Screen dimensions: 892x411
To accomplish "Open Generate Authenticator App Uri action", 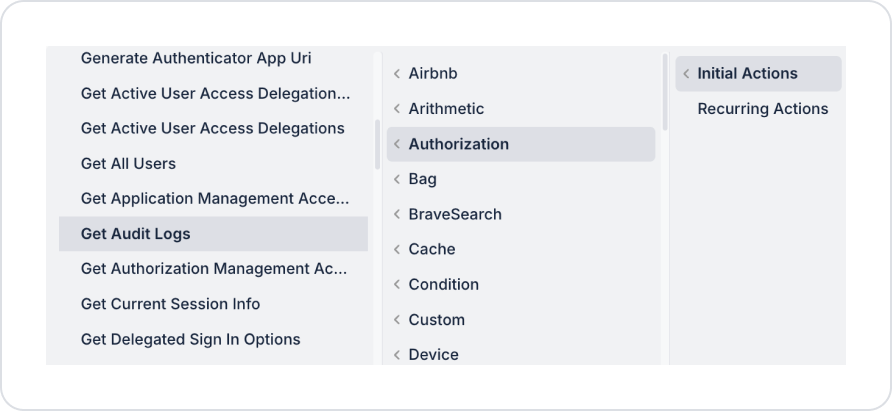I will pyautogui.click(x=213, y=58).
